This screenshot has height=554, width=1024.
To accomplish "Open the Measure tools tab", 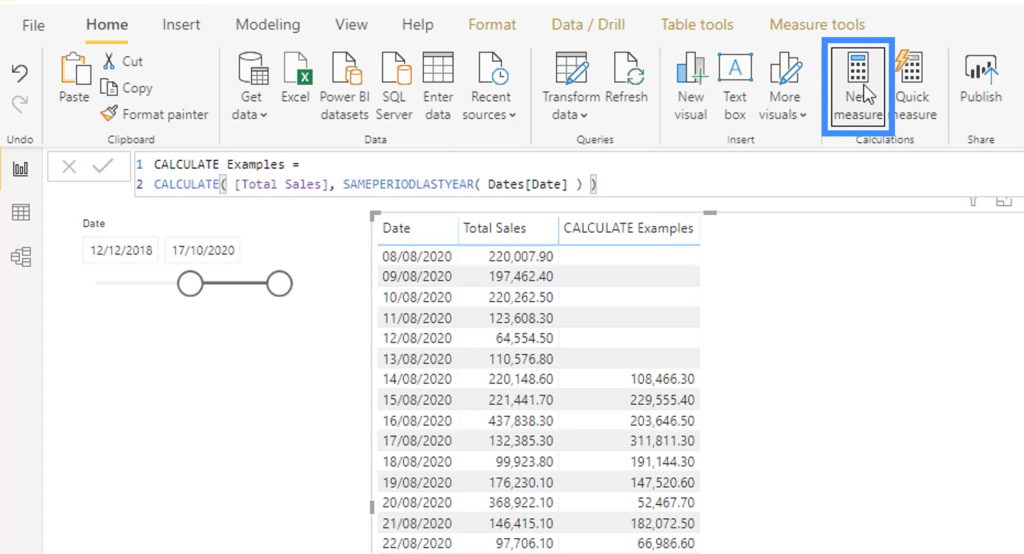I will [817, 25].
